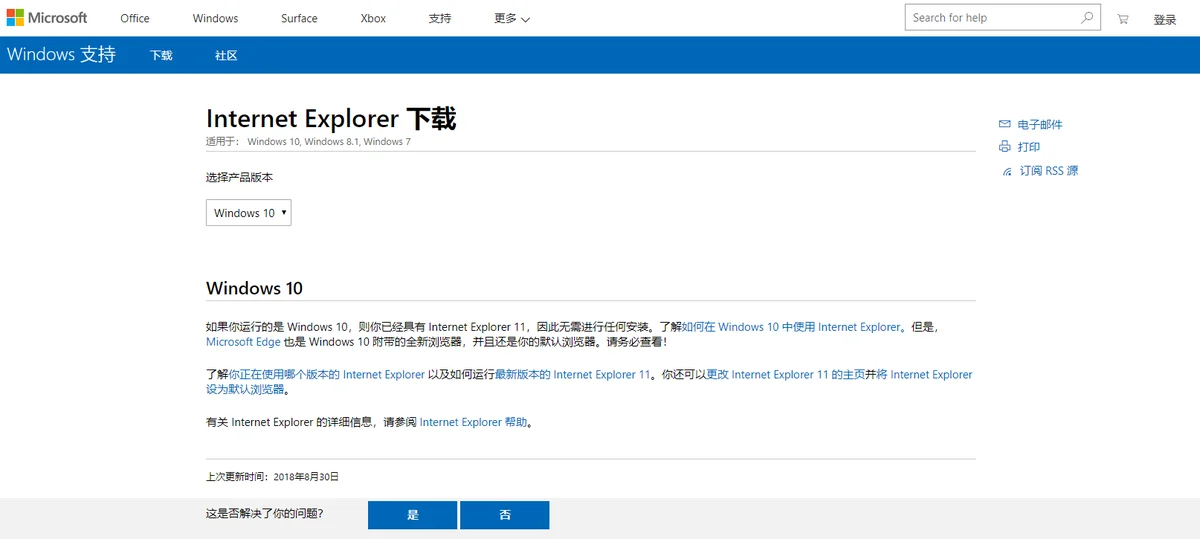Open the Microsoft Edge link
1200x539 pixels.
tap(243, 342)
